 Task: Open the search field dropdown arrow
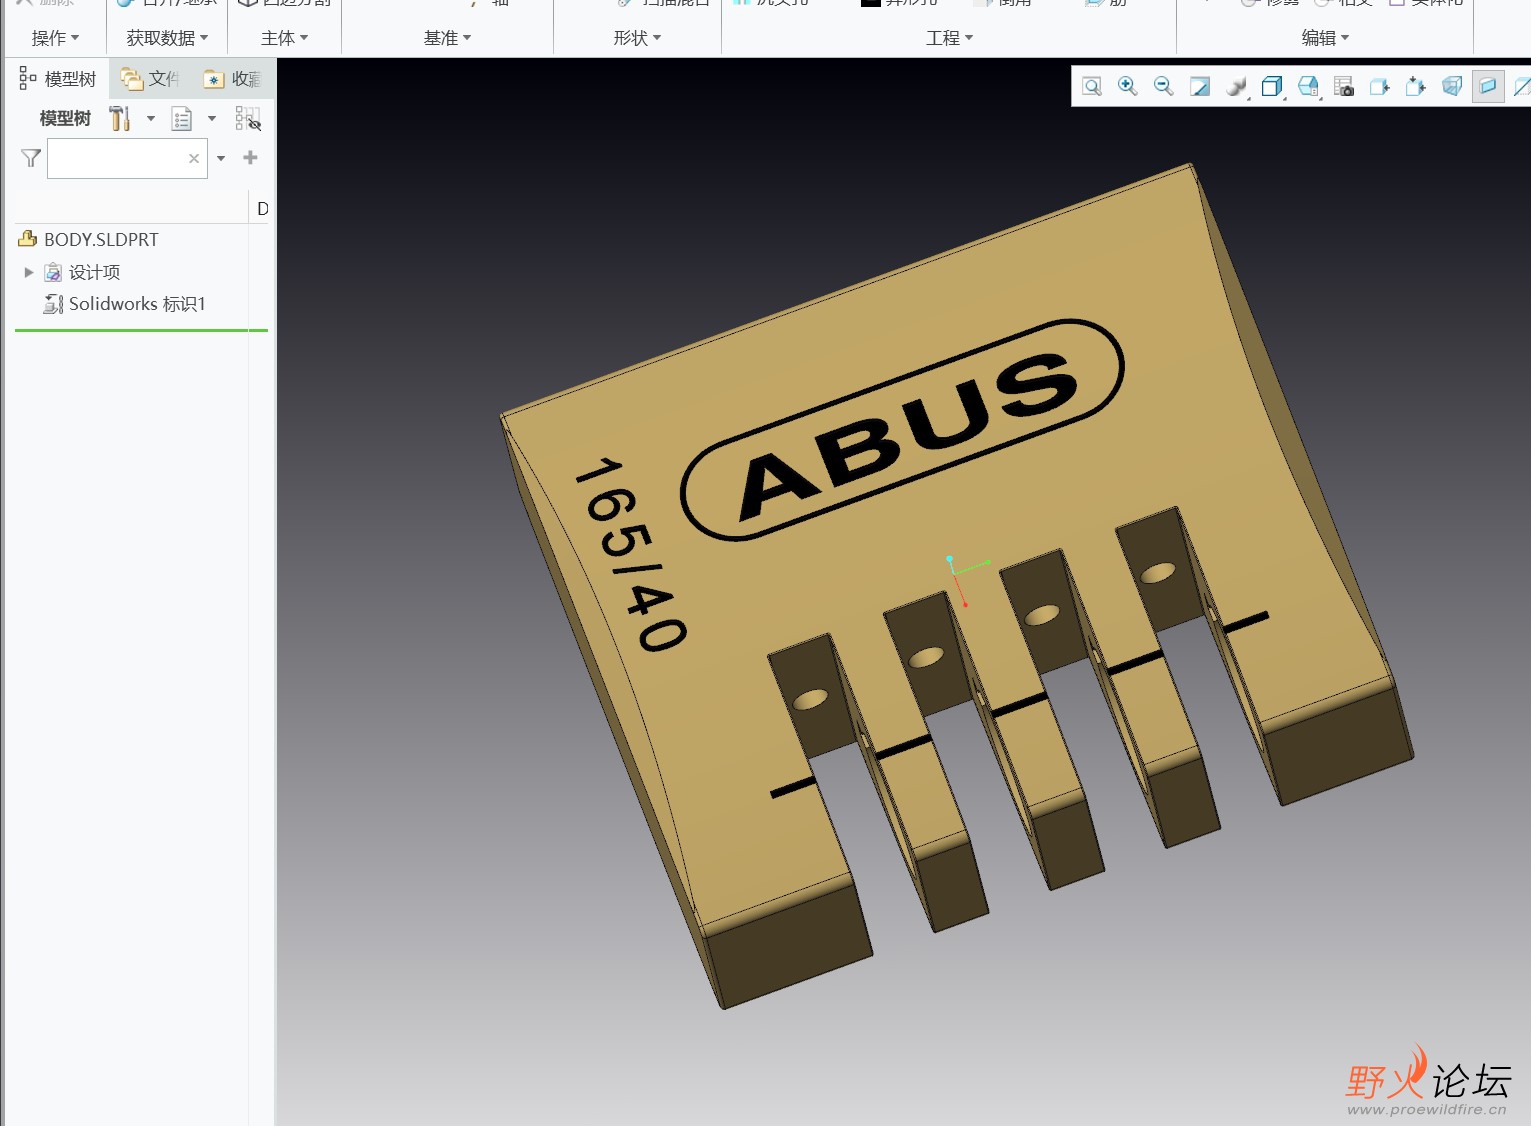(221, 158)
